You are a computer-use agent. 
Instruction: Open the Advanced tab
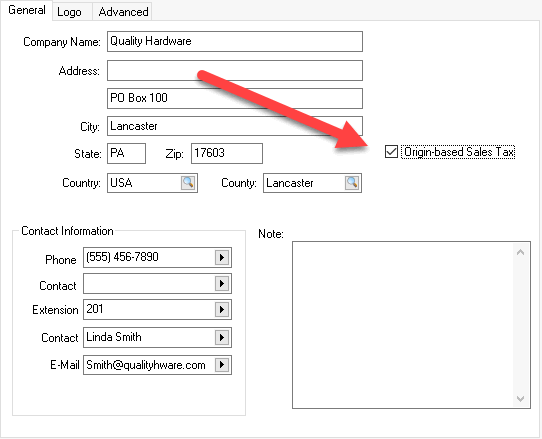point(123,12)
